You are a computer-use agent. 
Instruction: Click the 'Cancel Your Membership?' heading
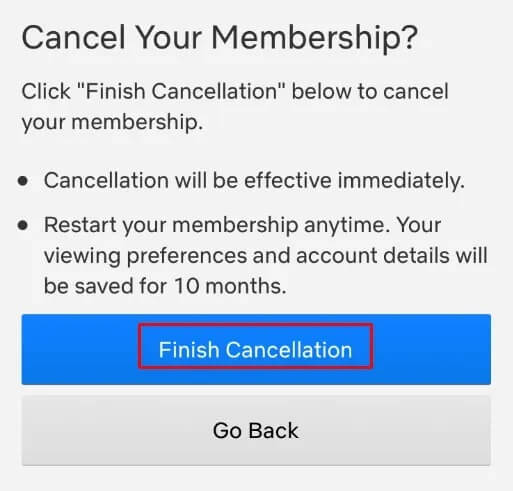[220, 38]
